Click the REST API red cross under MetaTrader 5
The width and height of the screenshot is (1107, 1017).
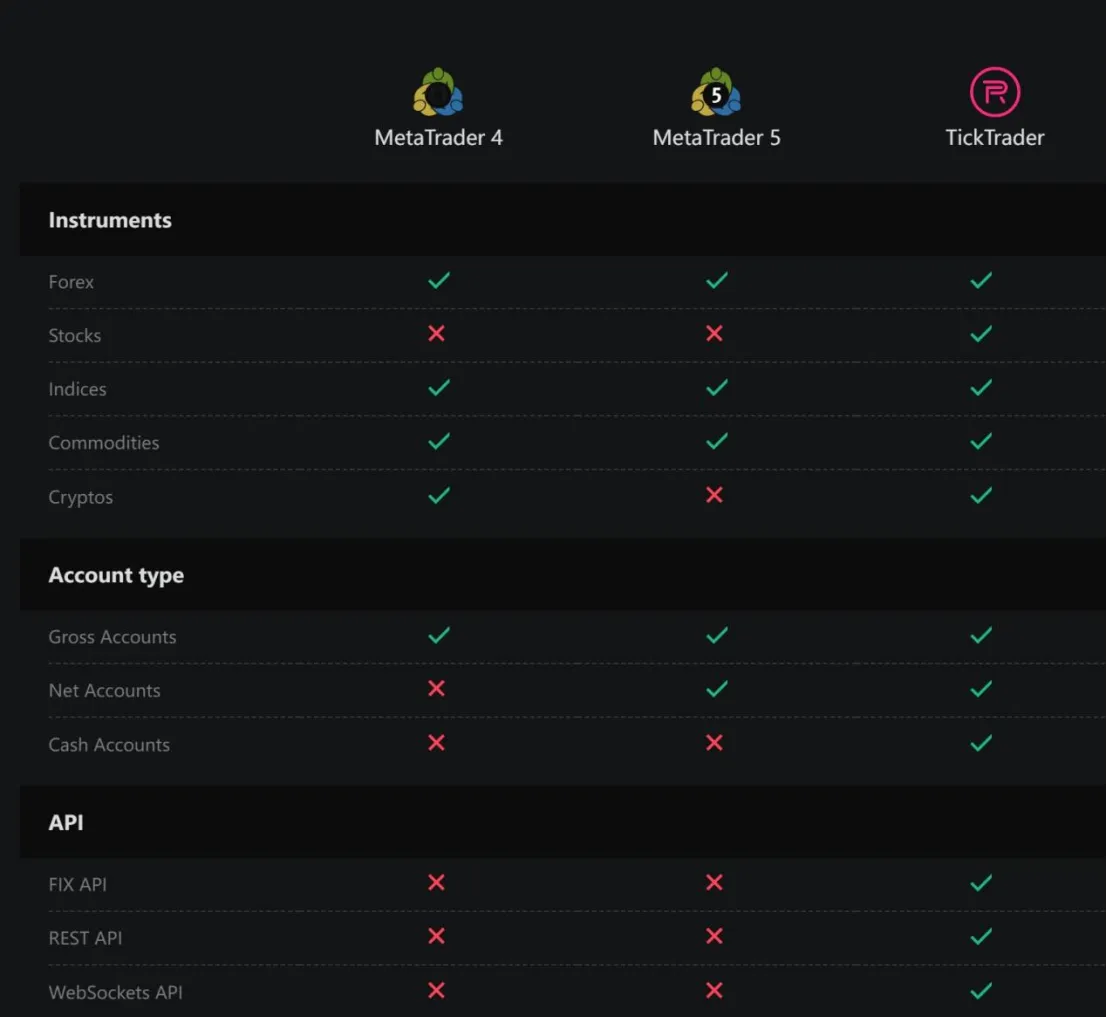point(714,936)
